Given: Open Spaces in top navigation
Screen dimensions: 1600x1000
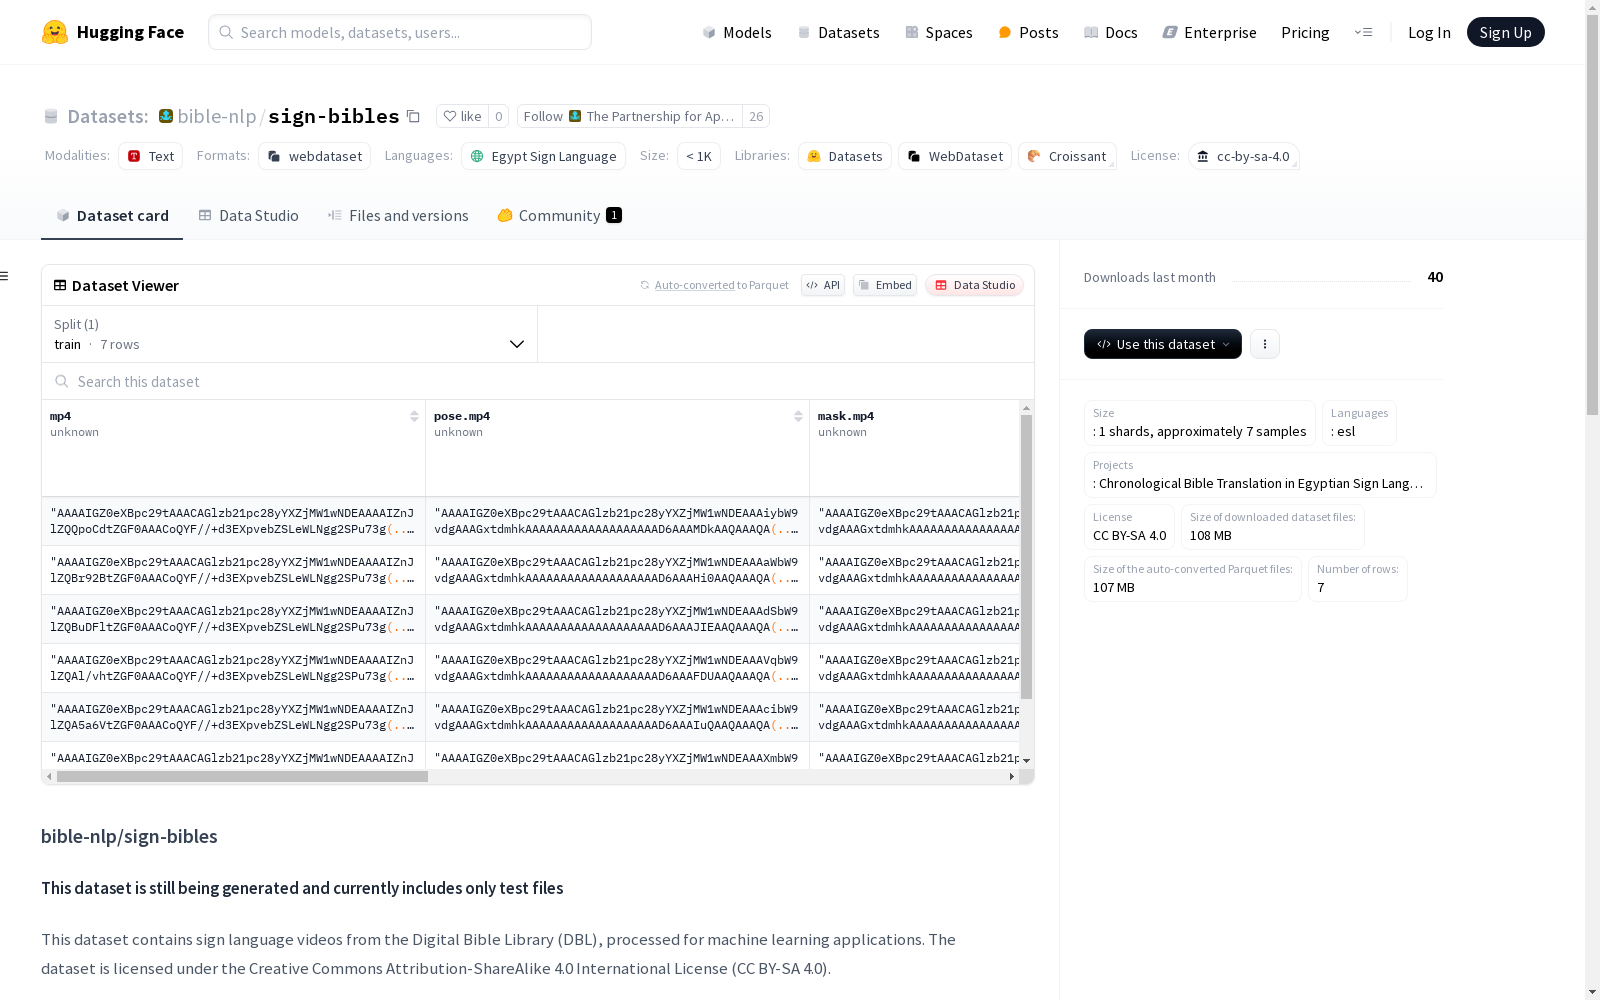Looking at the screenshot, I should tap(939, 32).
